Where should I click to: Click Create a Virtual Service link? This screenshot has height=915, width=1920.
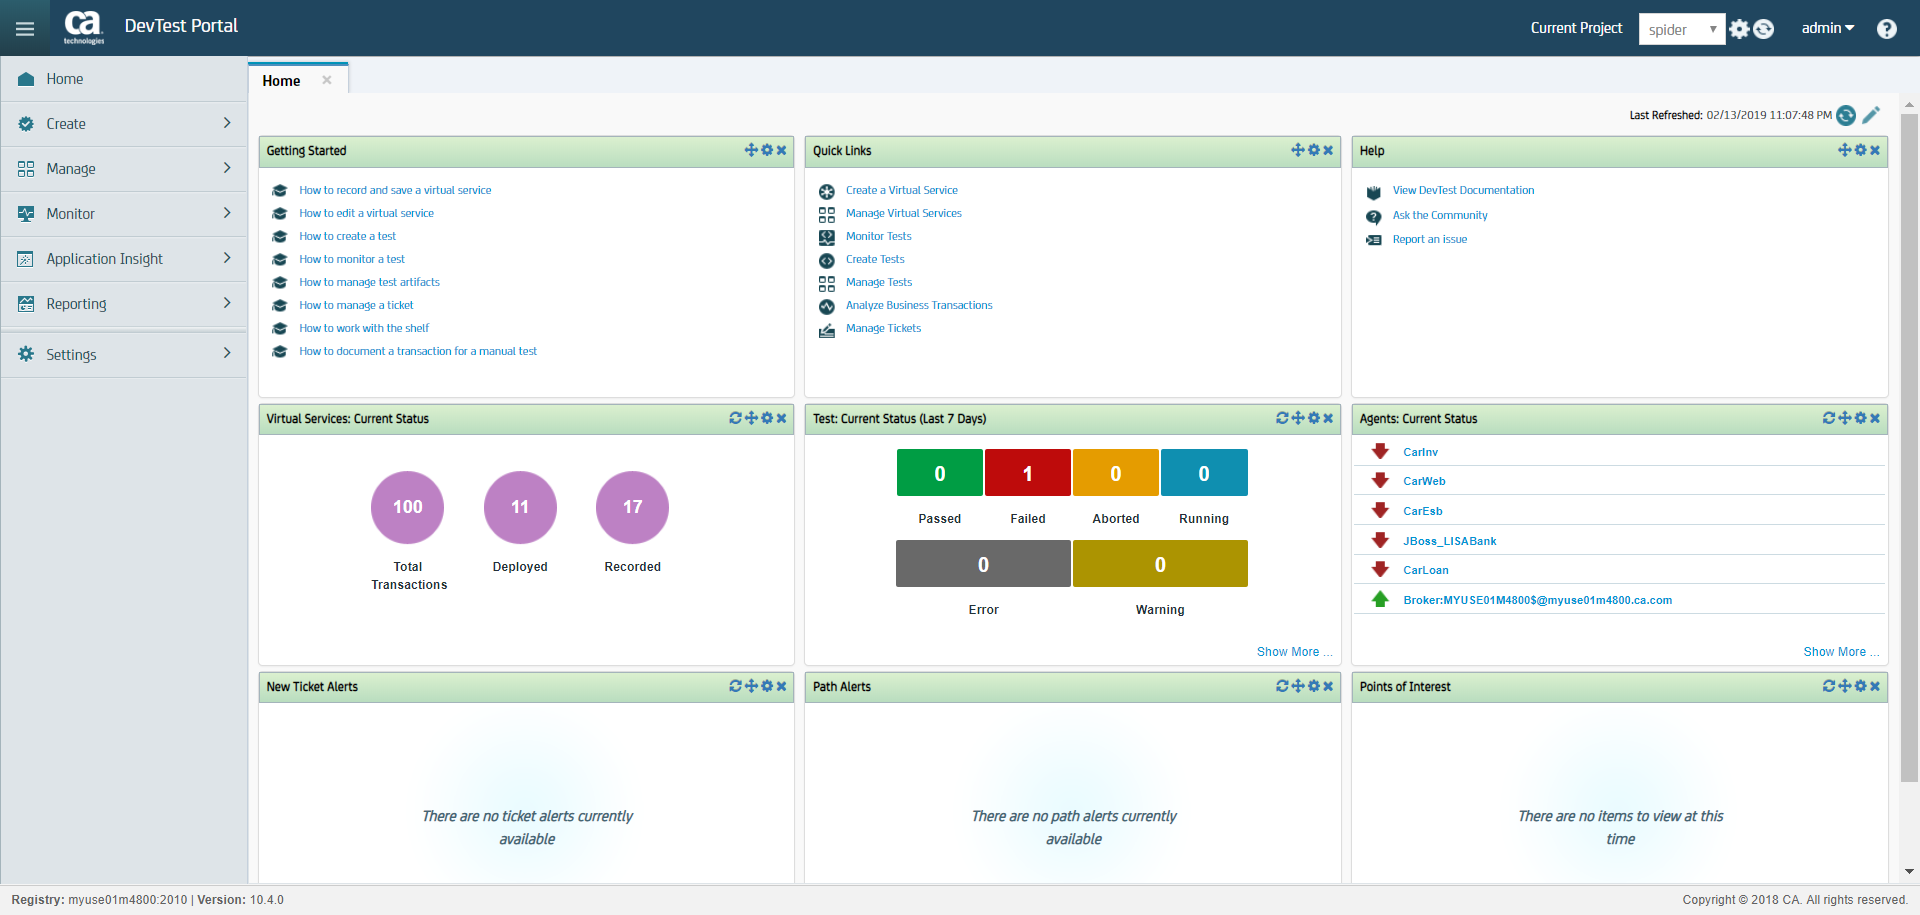point(901,190)
